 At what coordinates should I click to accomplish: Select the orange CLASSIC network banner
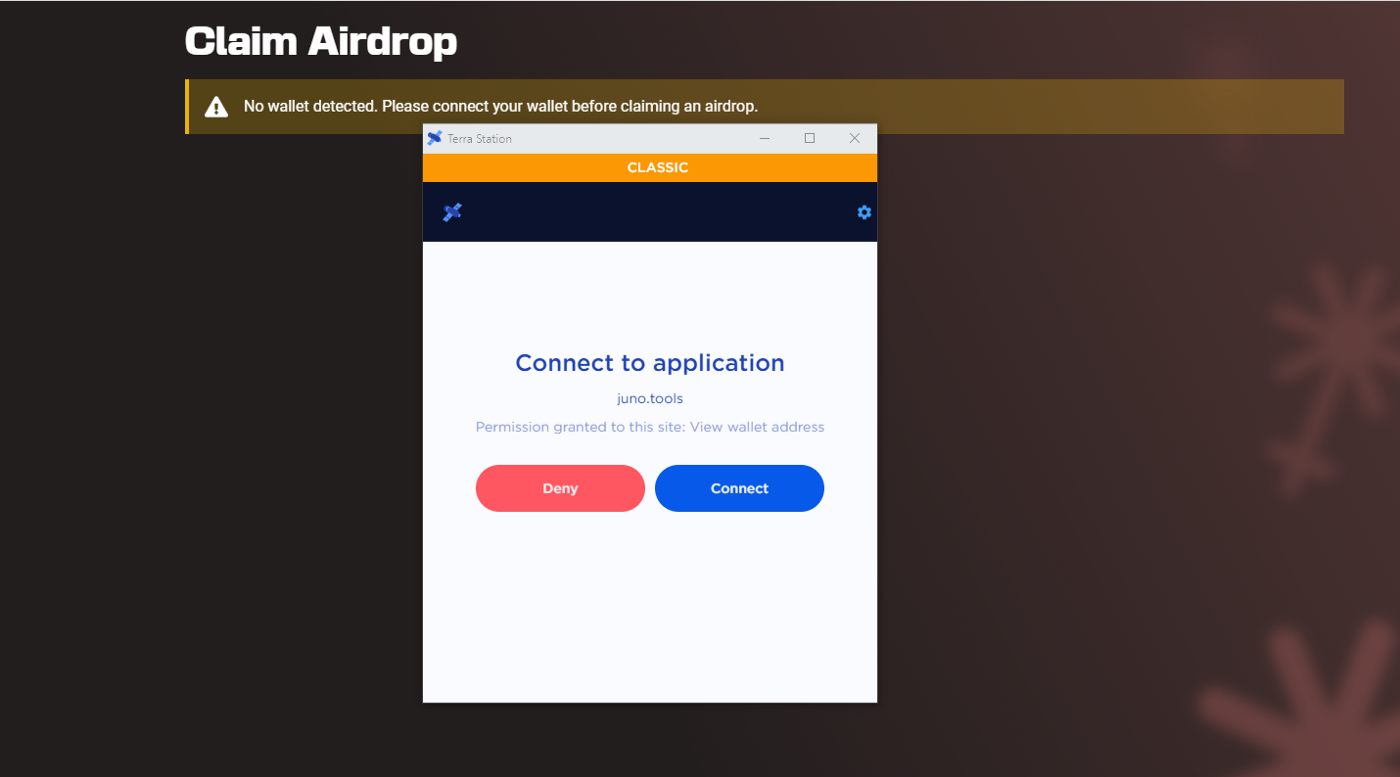(650, 168)
